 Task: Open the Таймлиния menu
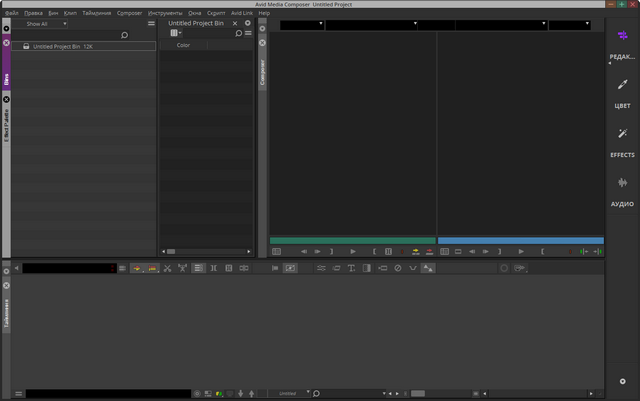point(97,13)
